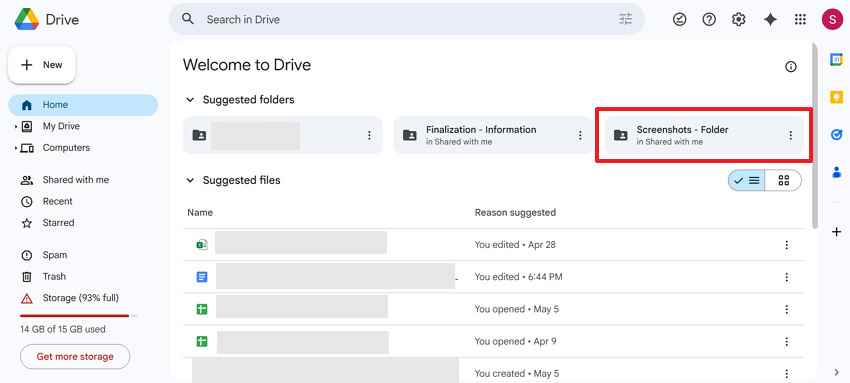Open the Gemini sparkle icon
The image size is (850, 383).
point(770,20)
